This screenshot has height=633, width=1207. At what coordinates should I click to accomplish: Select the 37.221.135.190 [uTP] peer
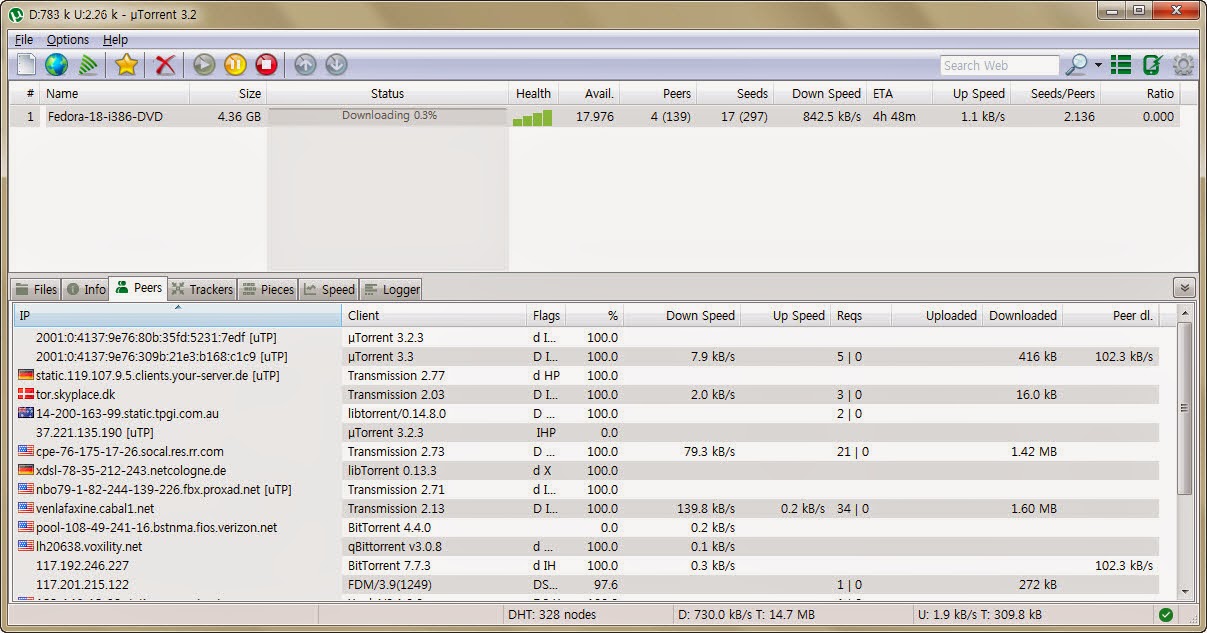[x=586, y=433]
